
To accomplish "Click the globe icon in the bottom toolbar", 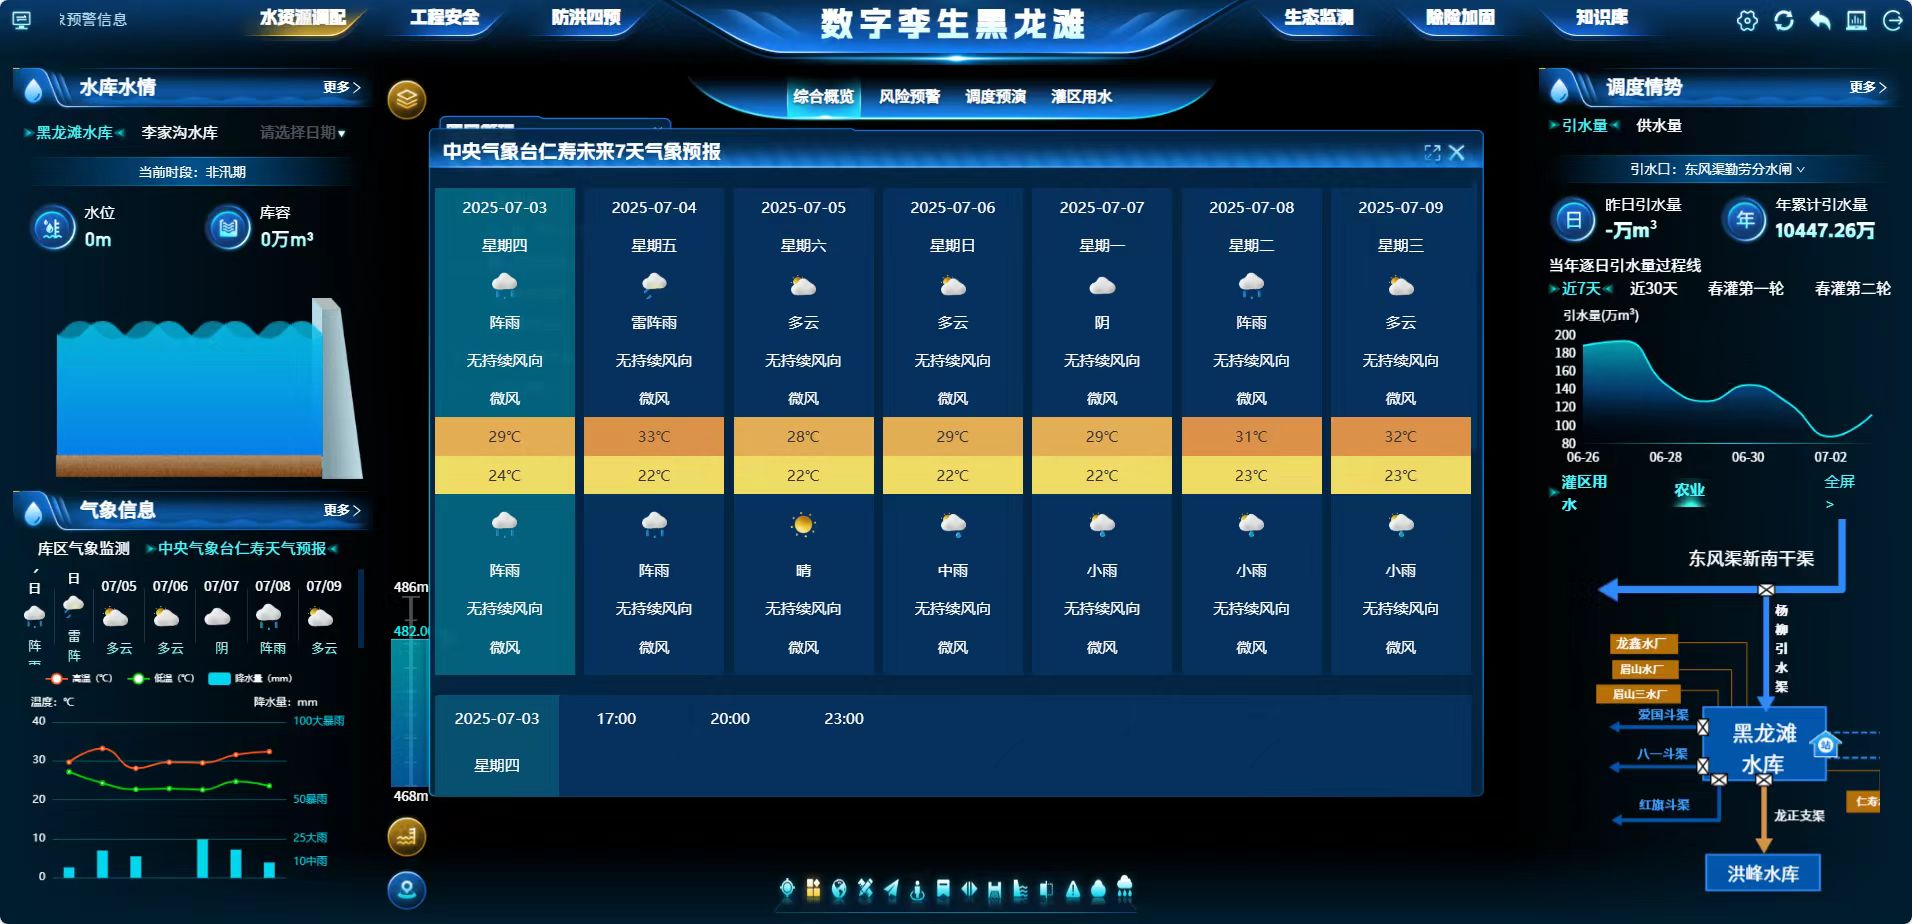I will 839,888.
